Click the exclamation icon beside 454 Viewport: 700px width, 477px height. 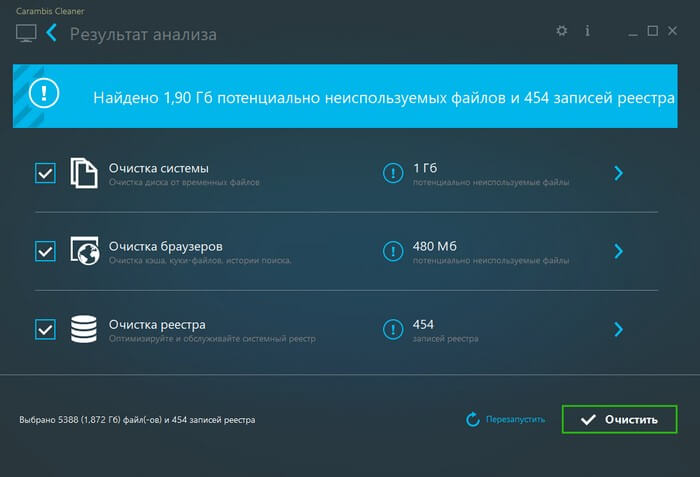(x=393, y=329)
